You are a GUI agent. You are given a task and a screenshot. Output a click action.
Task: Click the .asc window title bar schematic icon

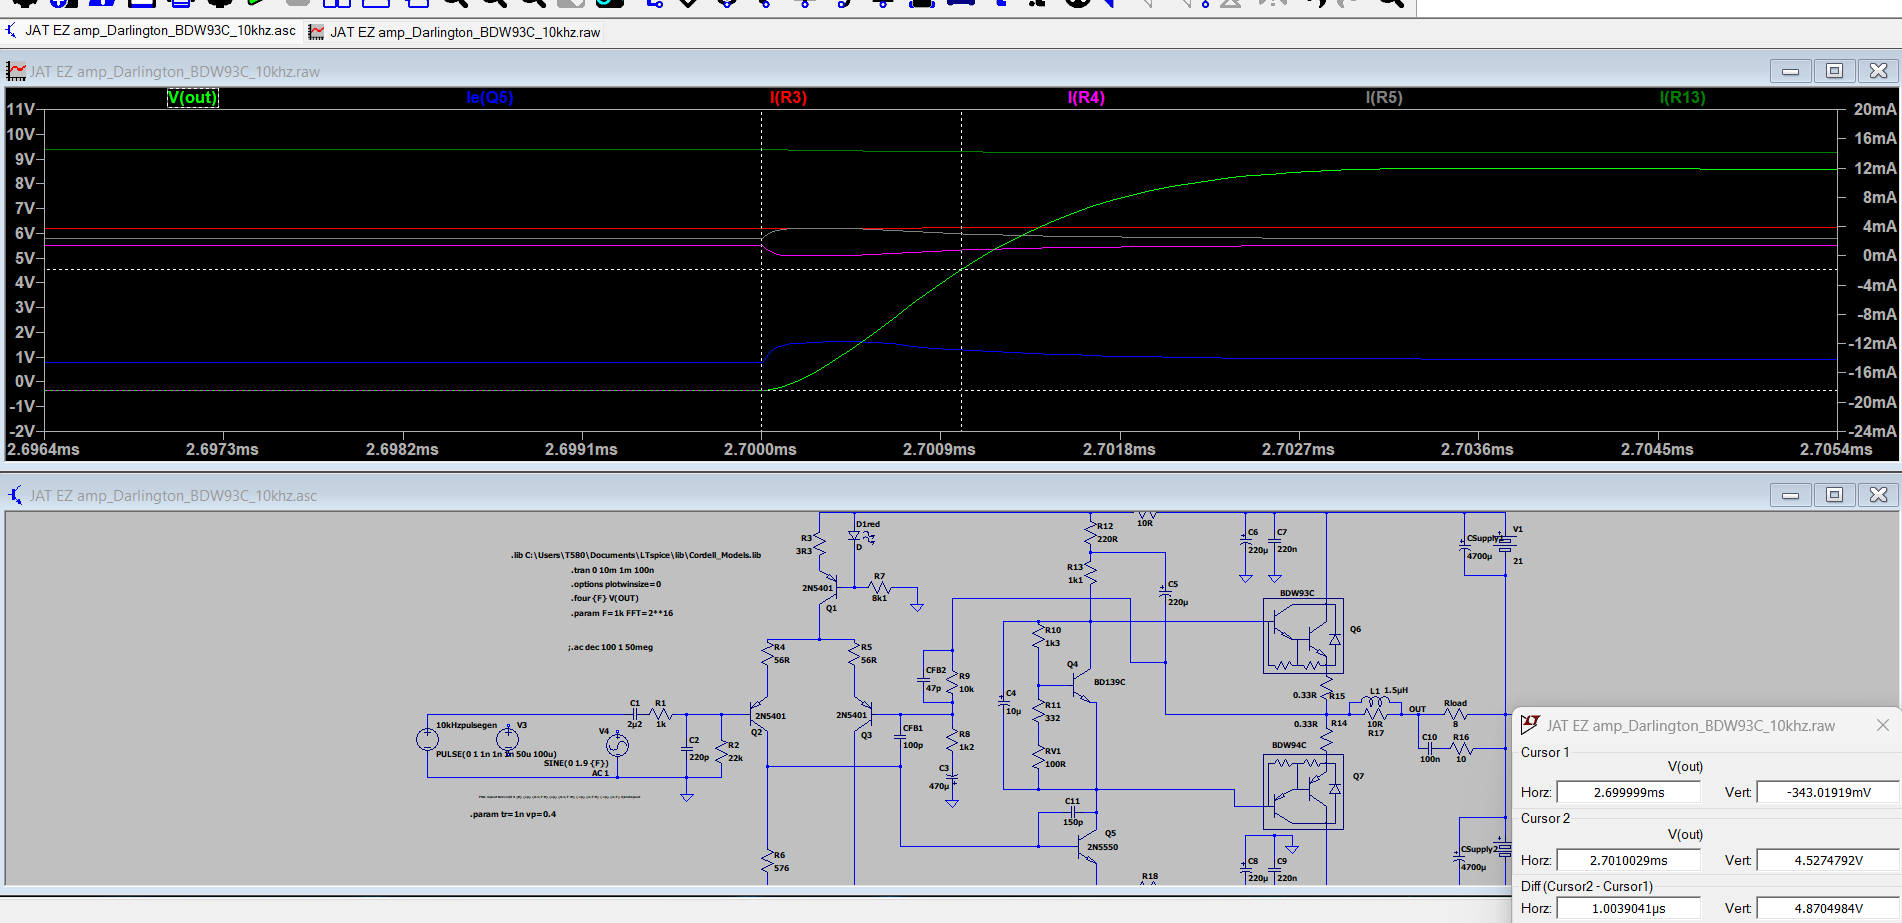click(x=15, y=495)
